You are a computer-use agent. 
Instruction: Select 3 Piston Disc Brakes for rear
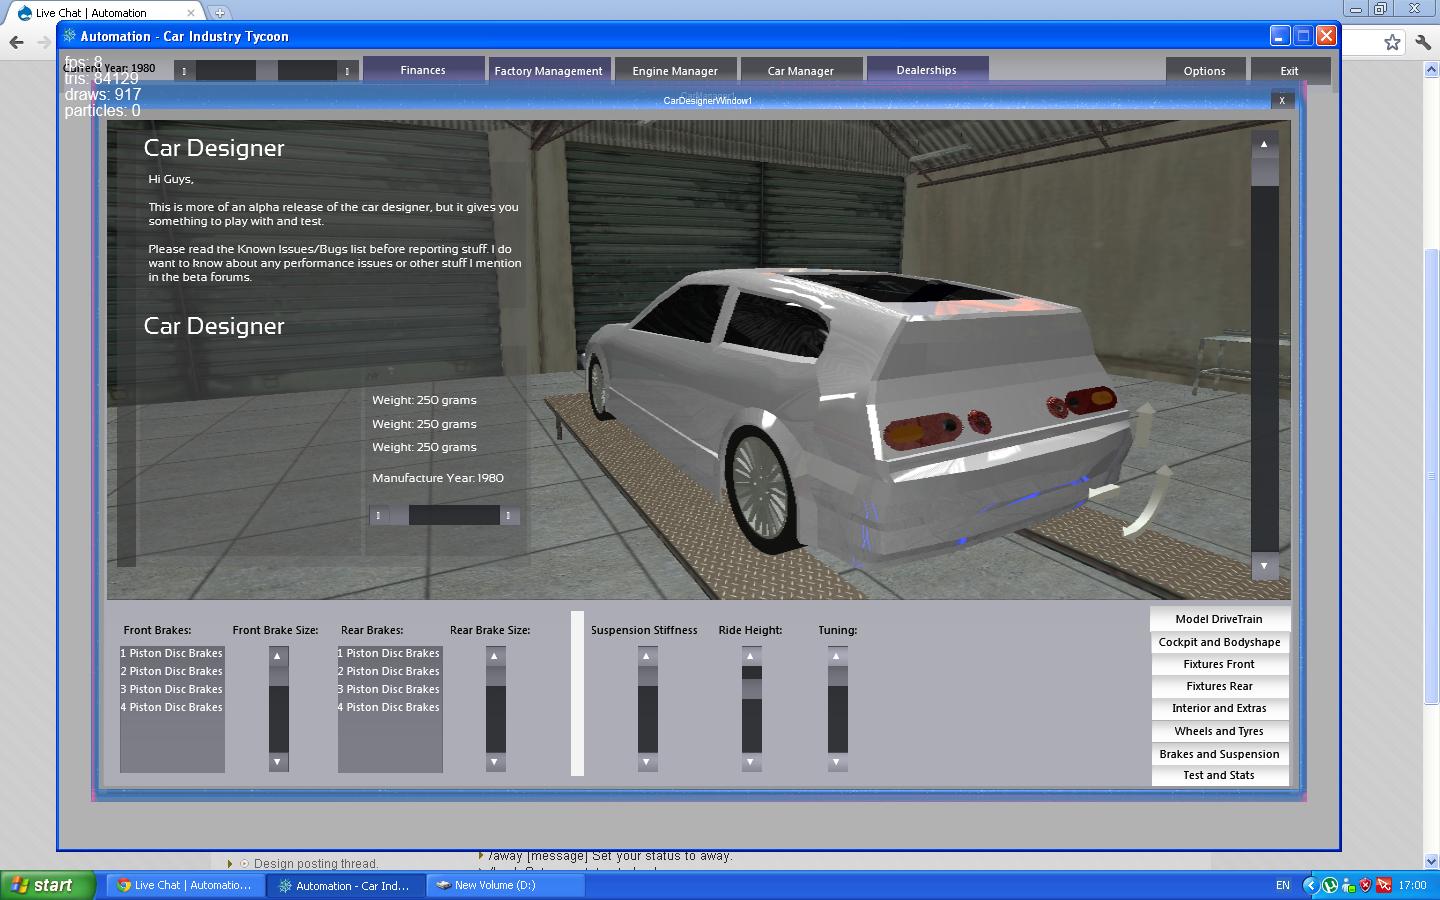[389, 689]
